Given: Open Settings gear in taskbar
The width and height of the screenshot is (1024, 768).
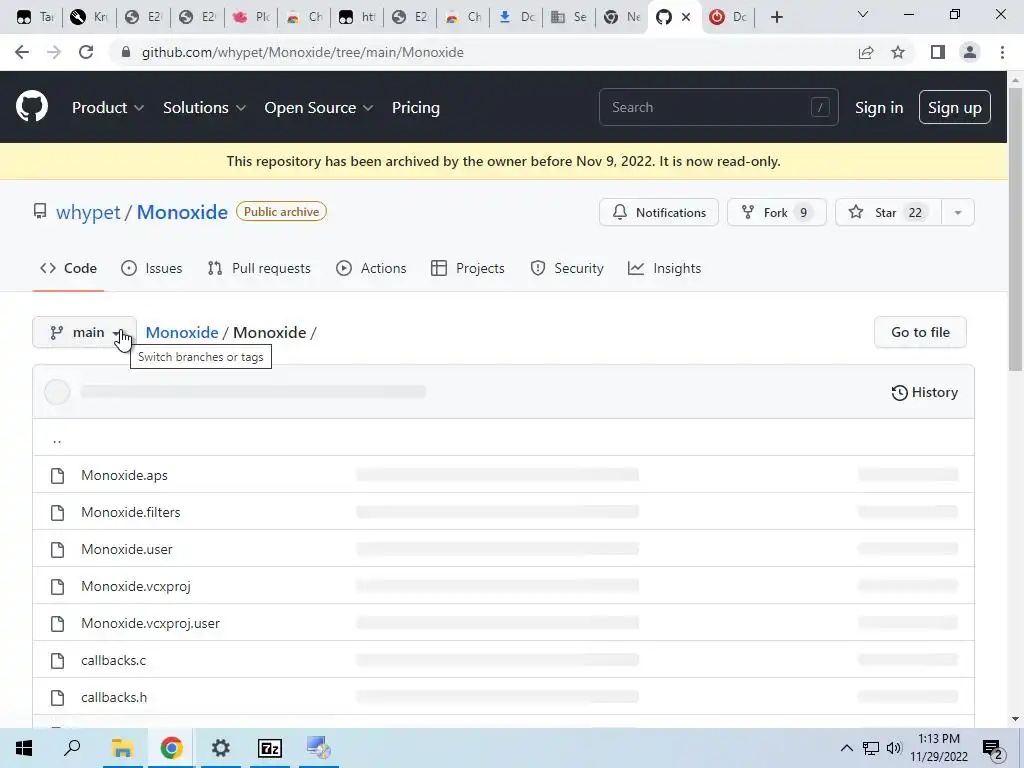Looking at the screenshot, I should click(x=221, y=748).
